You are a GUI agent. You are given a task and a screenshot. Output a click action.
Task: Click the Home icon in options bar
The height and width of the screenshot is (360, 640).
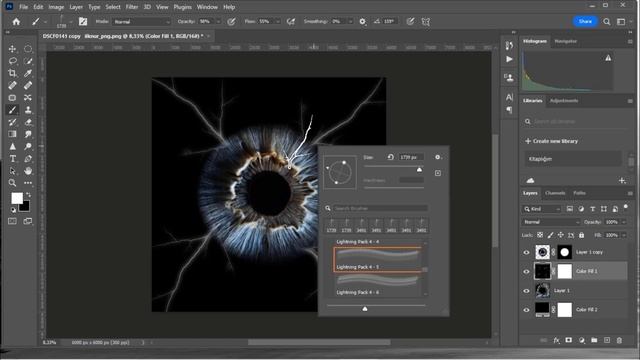click(x=16, y=22)
